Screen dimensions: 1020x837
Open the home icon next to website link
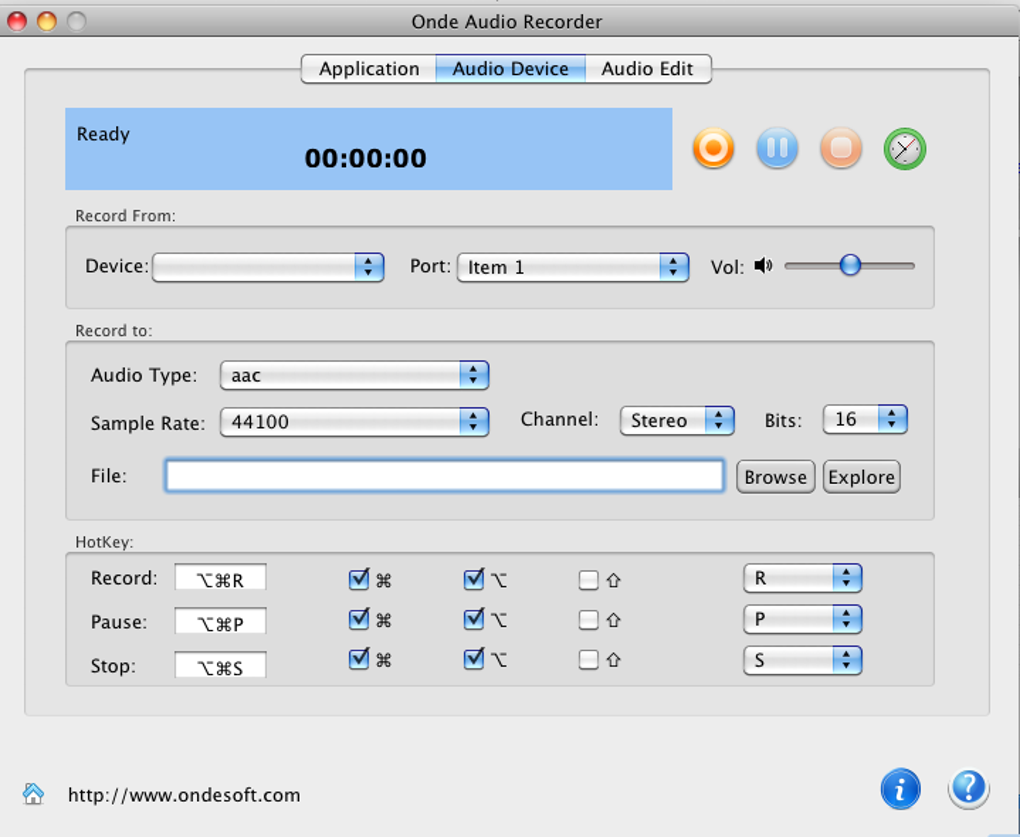pos(33,793)
